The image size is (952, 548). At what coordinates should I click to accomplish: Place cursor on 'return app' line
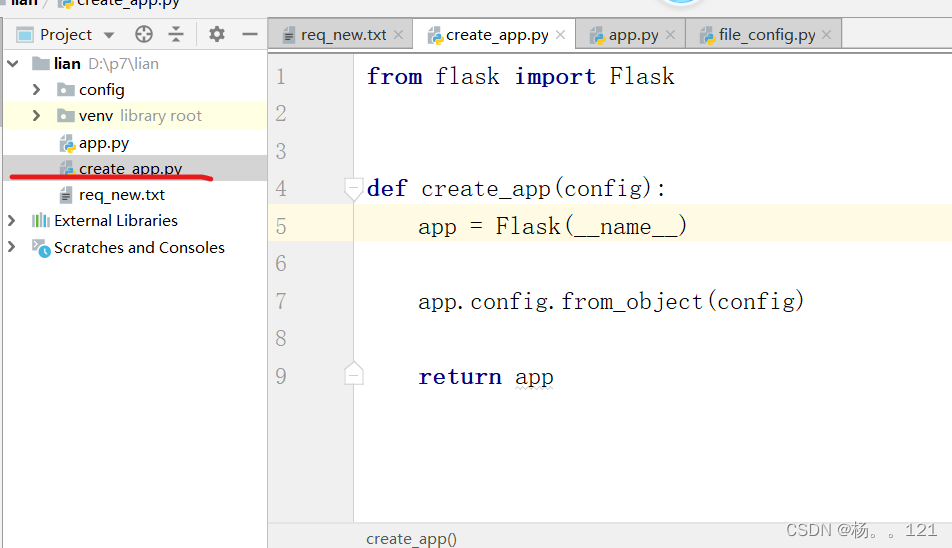[x=486, y=377]
